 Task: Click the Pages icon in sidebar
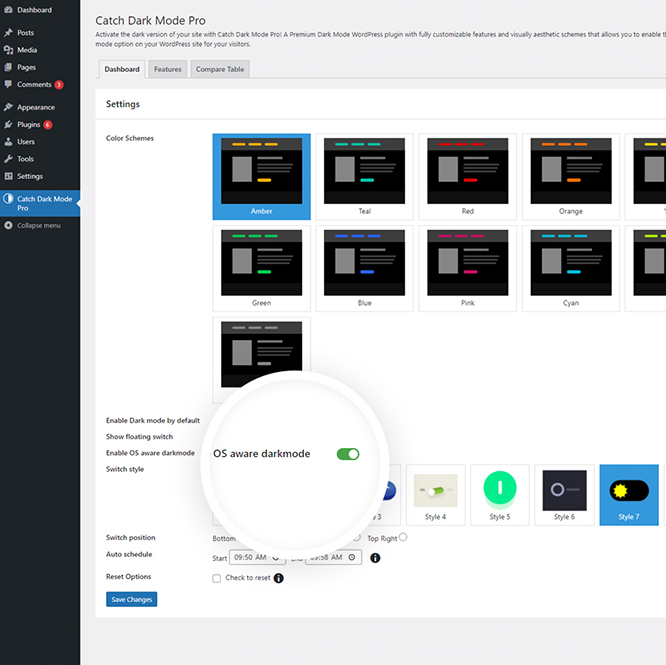[x=8, y=67]
